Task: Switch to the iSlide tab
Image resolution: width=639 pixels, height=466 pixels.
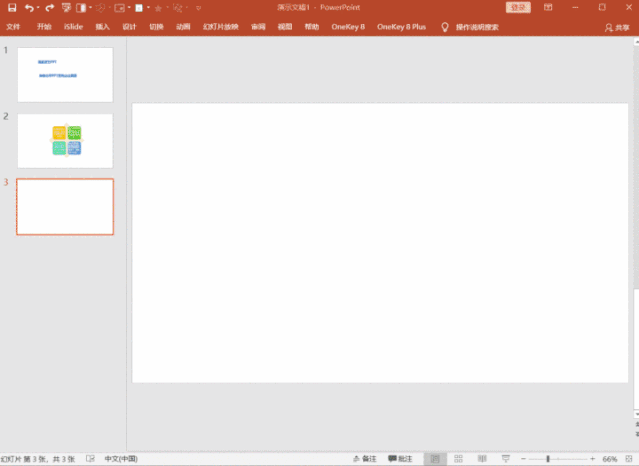Action: [x=73, y=27]
